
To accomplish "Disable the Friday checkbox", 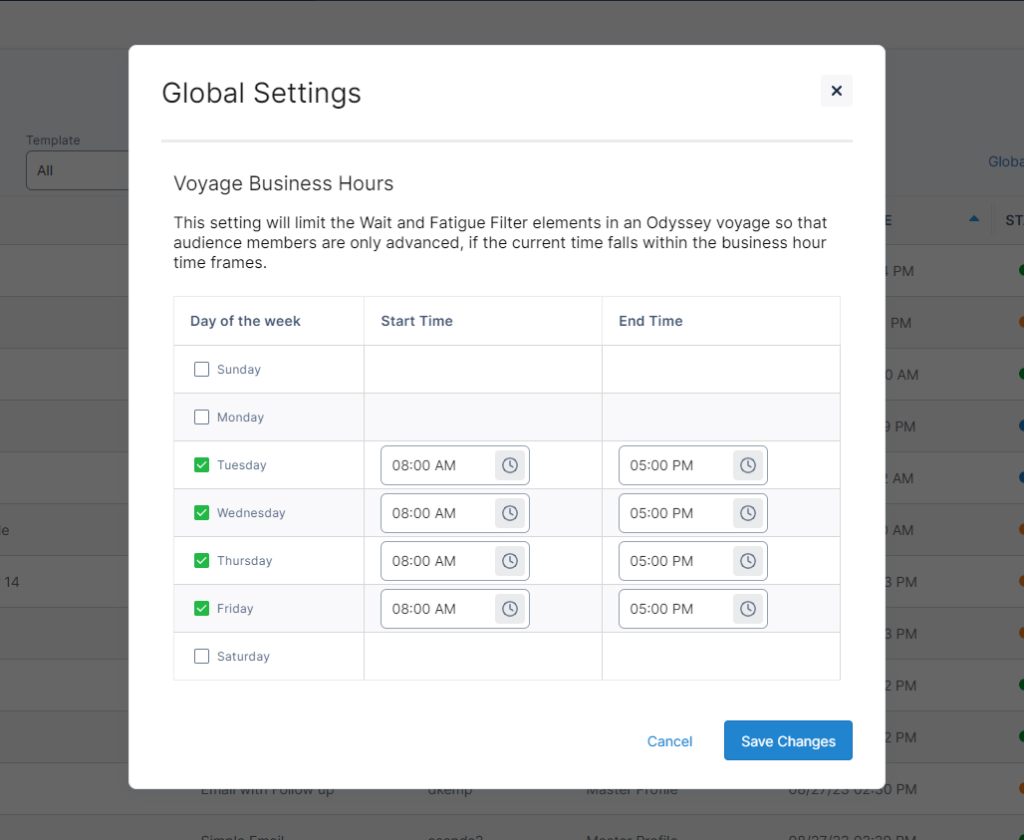I will [202, 608].
